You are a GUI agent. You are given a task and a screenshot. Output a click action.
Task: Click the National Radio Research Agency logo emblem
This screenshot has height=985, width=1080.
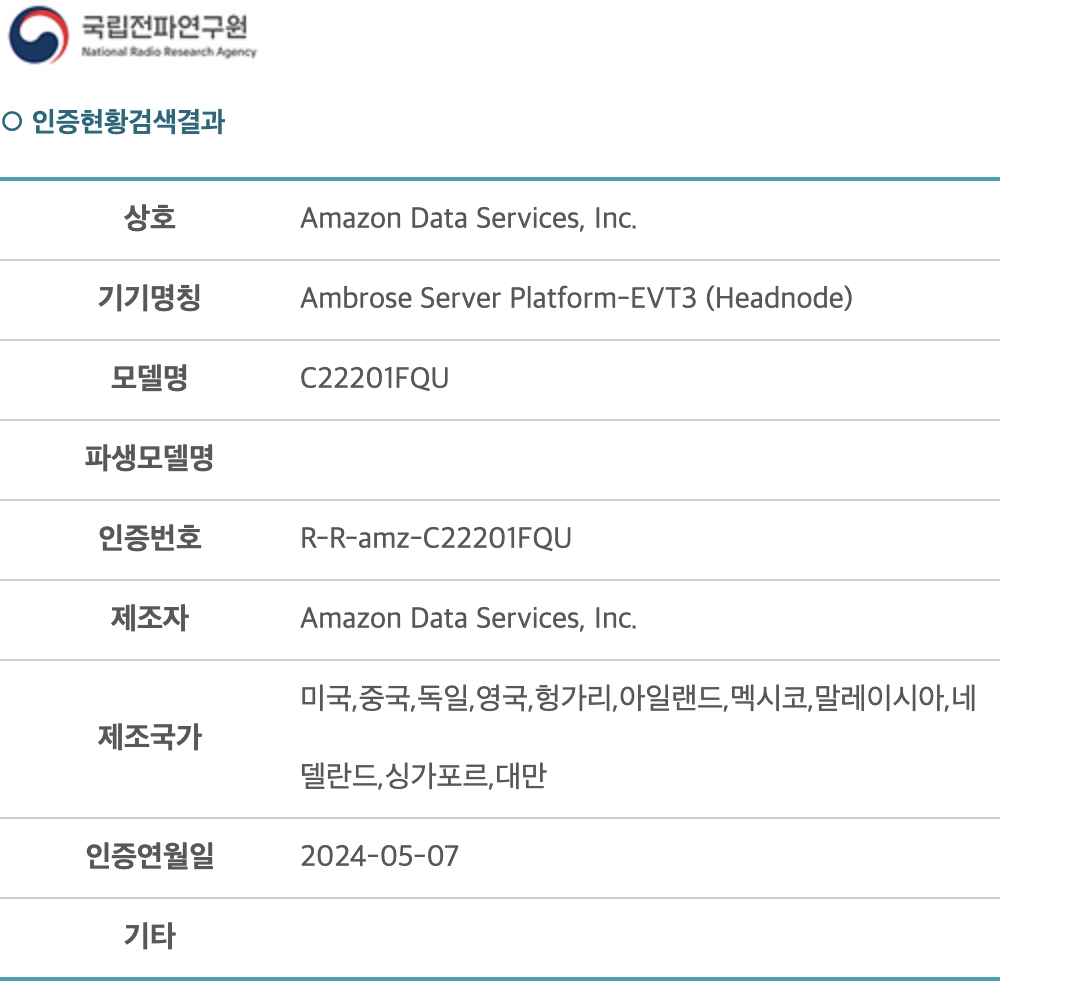coord(39,34)
